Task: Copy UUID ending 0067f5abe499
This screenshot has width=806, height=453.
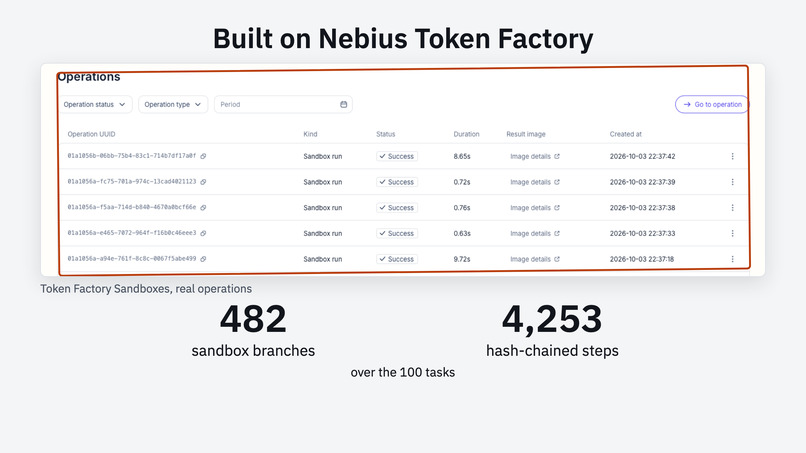Action: pyautogui.click(x=203, y=259)
